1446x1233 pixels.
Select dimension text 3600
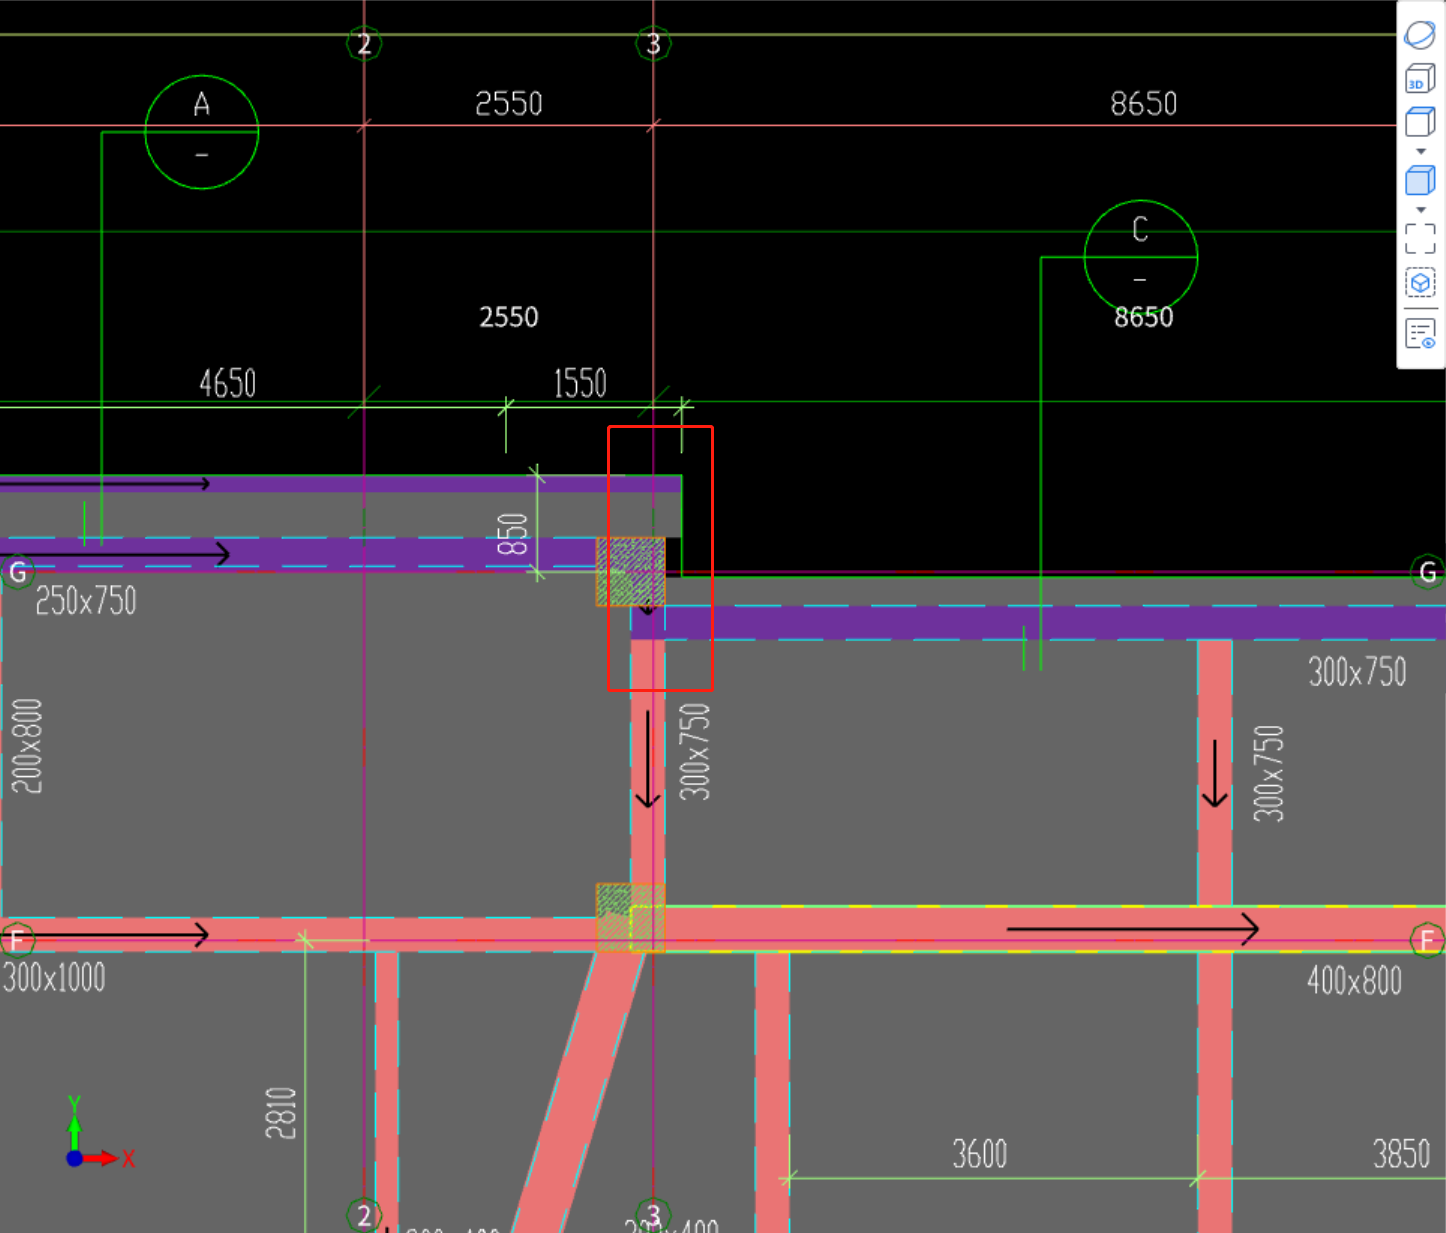point(979,1155)
